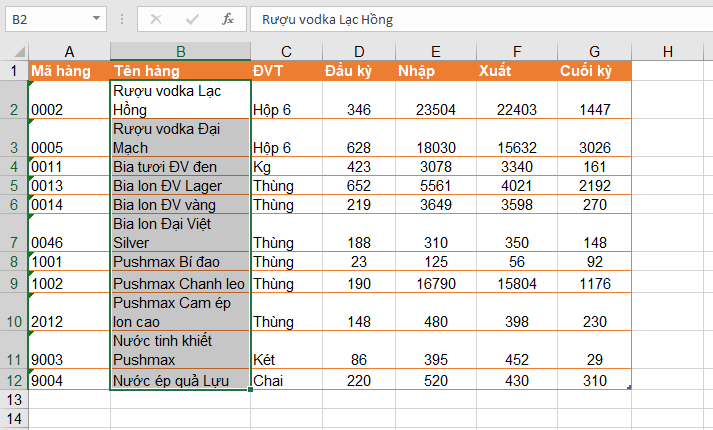Click the 'Tên hàng' header cell
Image resolution: width=713 pixels, height=430 pixels.
click(181, 71)
